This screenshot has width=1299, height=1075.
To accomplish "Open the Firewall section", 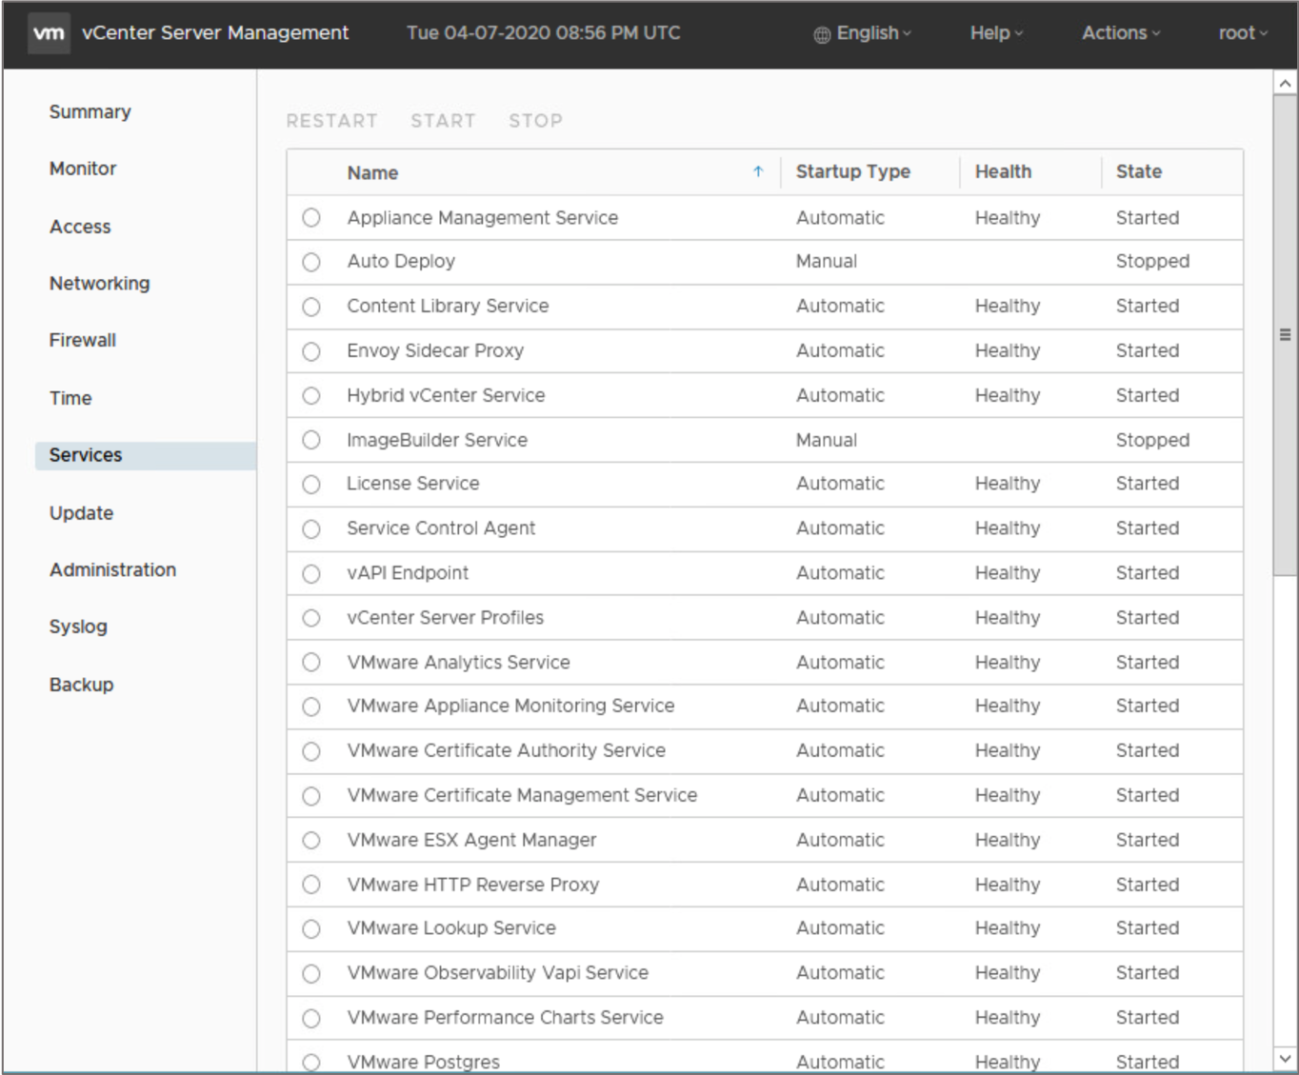I will [x=83, y=340].
